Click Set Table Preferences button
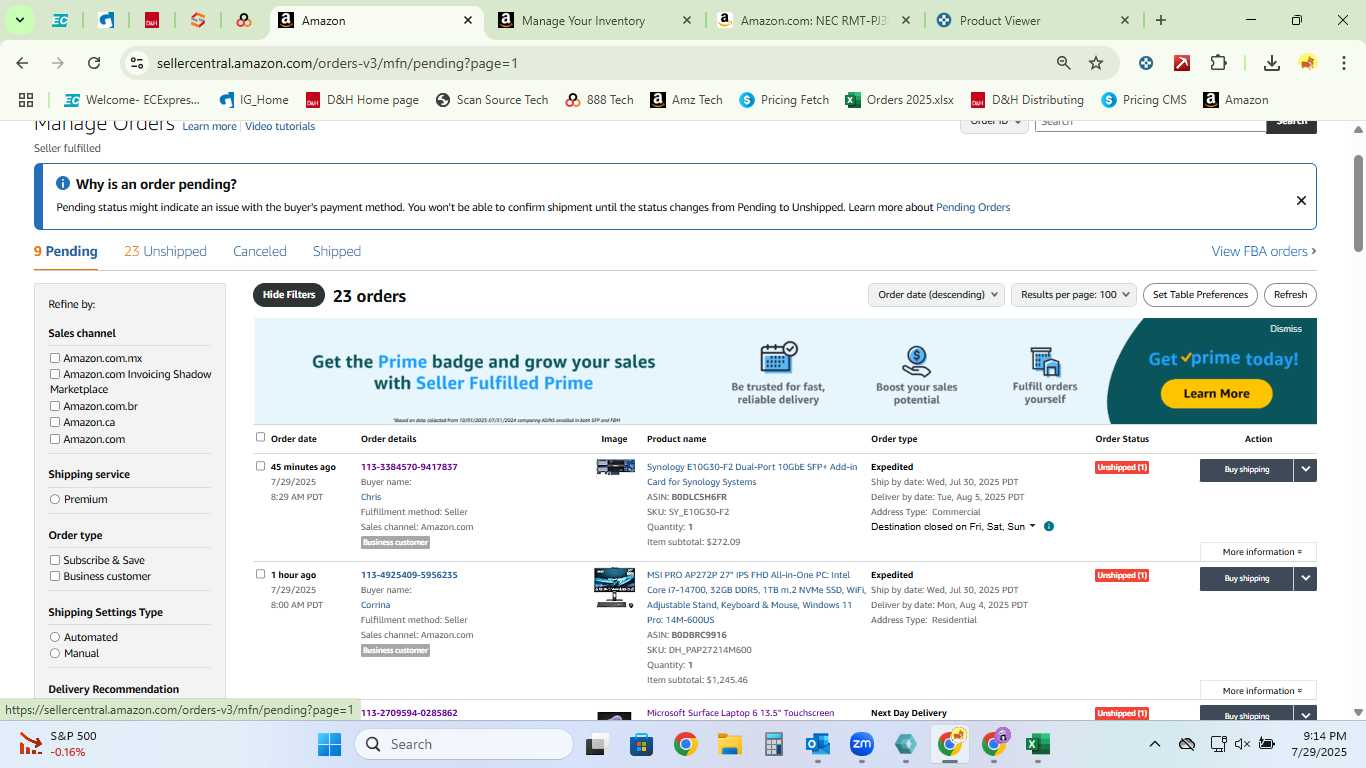 [x=1200, y=295]
